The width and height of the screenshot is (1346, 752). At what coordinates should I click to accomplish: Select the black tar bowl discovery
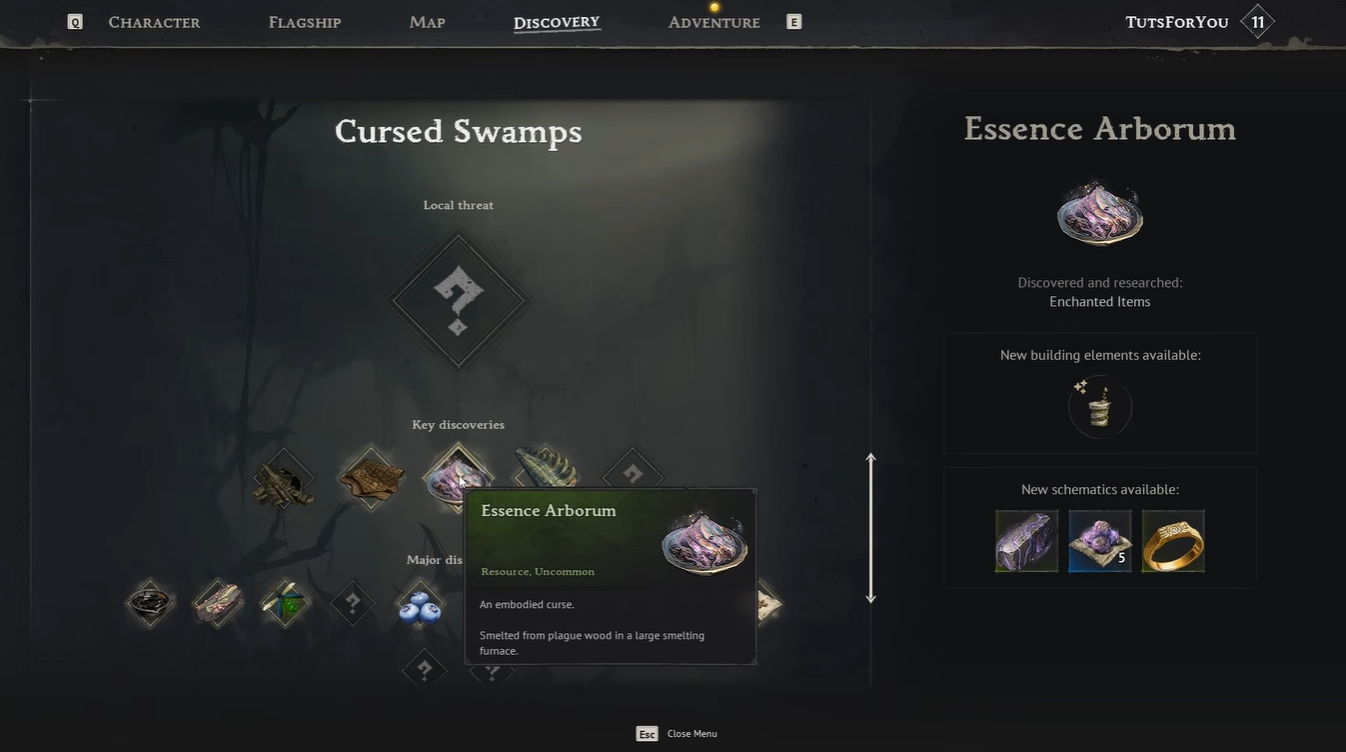[150, 604]
